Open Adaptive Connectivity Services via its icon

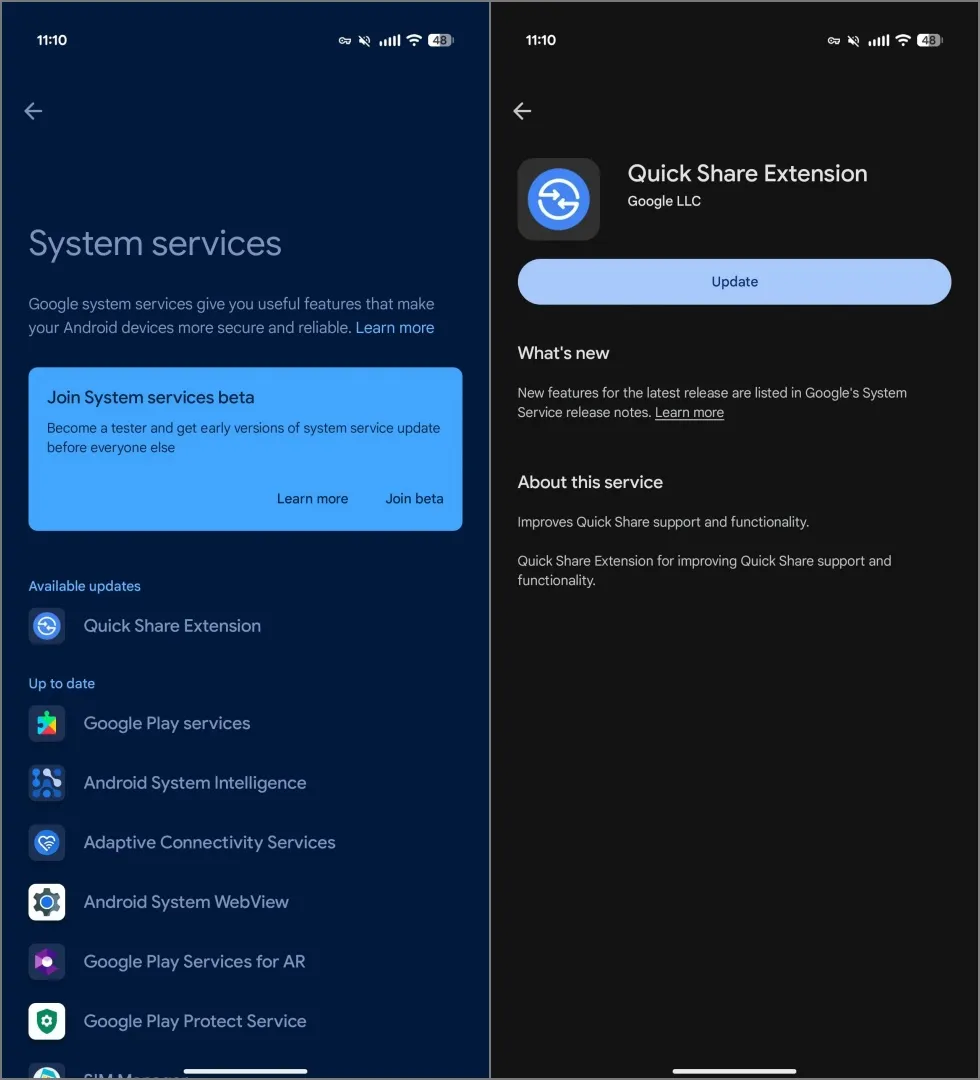46,842
